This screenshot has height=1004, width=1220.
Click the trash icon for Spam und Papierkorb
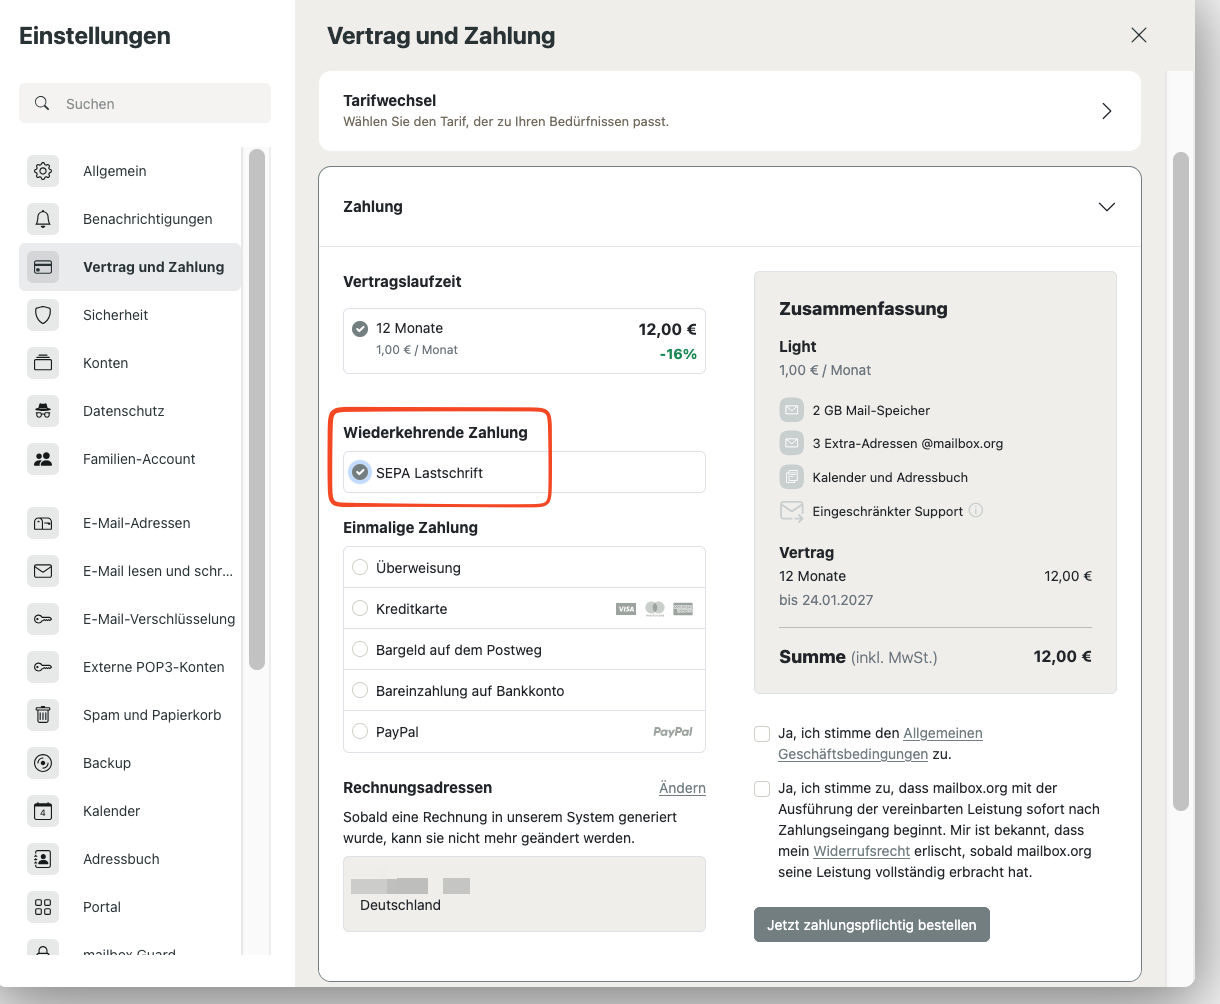(43, 715)
